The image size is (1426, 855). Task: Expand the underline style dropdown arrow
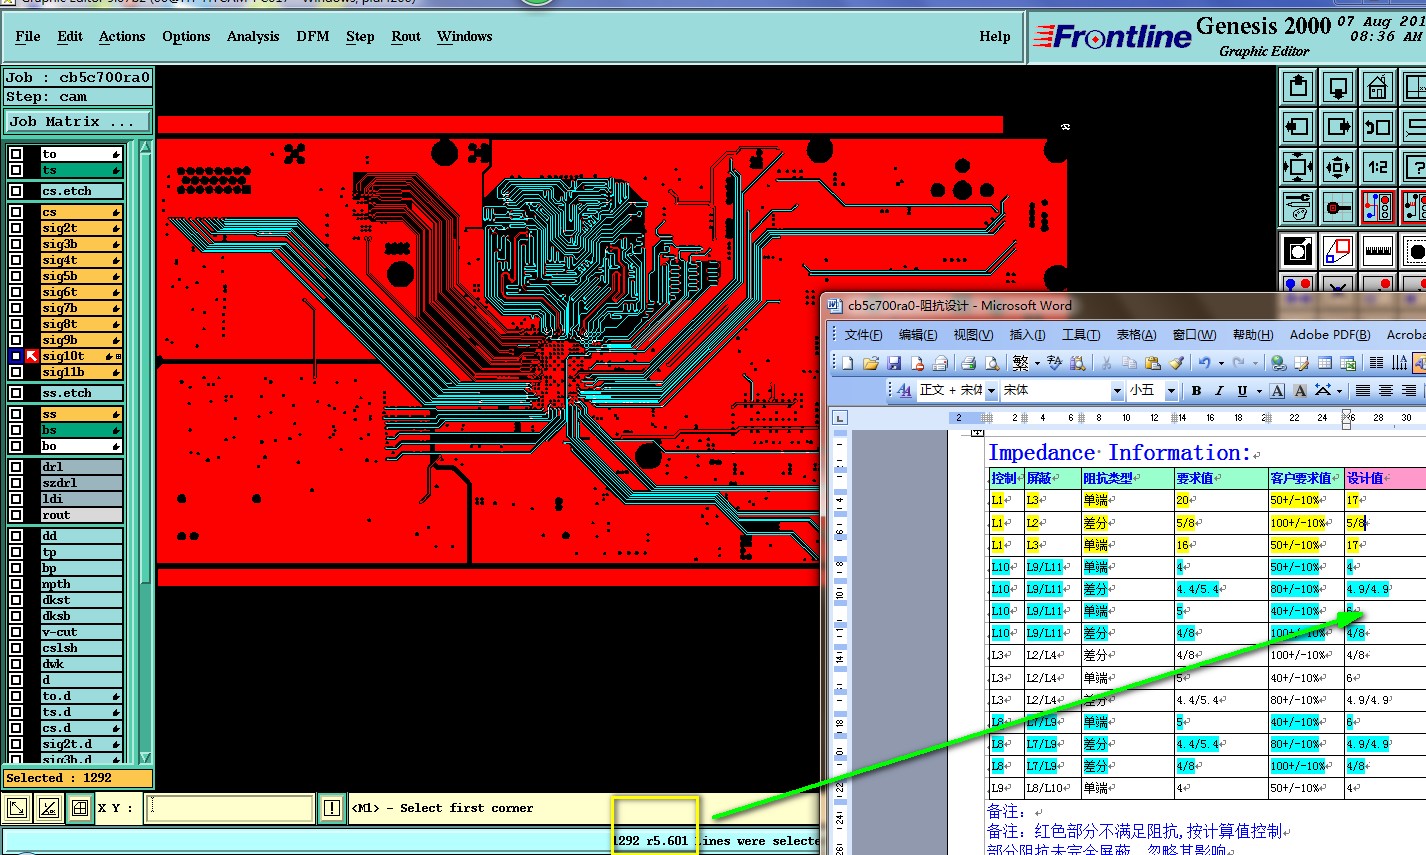tap(1258, 390)
